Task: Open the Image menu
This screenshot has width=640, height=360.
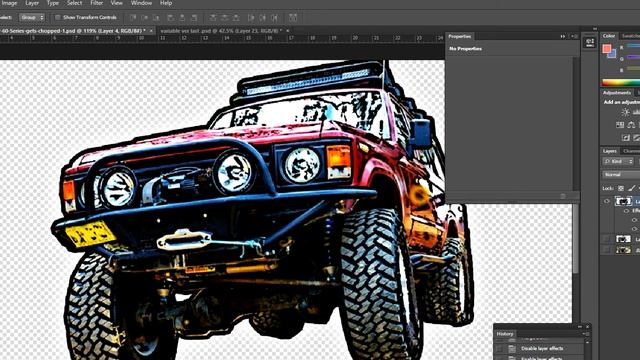Action: tap(9, 3)
